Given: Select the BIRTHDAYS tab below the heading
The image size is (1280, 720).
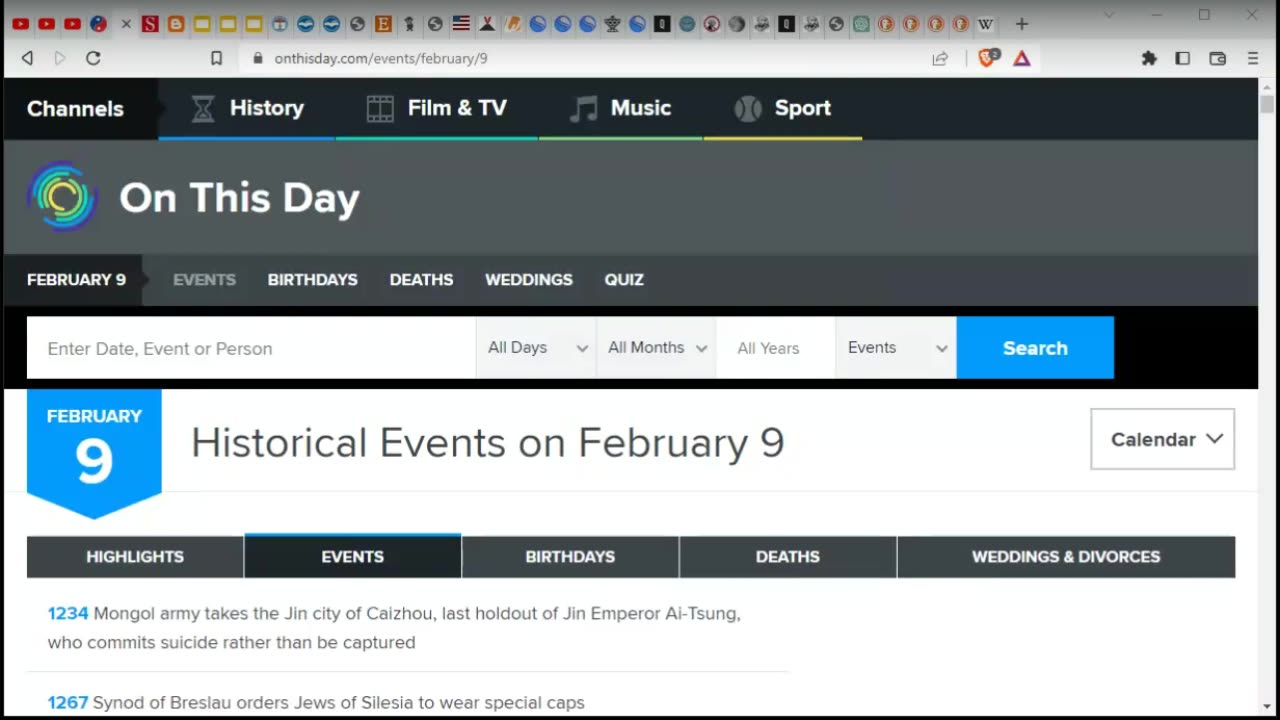Looking at the screenshot, I should [x=570, y=557].
